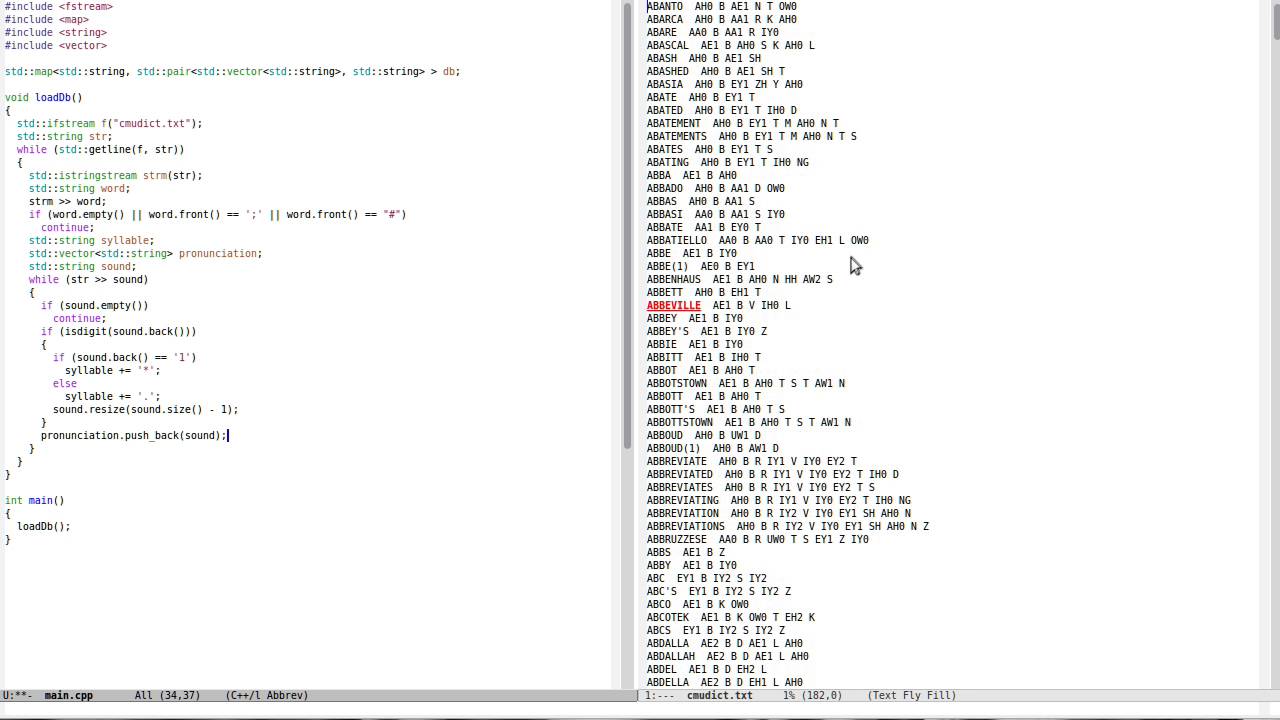Click the ABANTO entry in the dictionary

(x=722, y=6)
